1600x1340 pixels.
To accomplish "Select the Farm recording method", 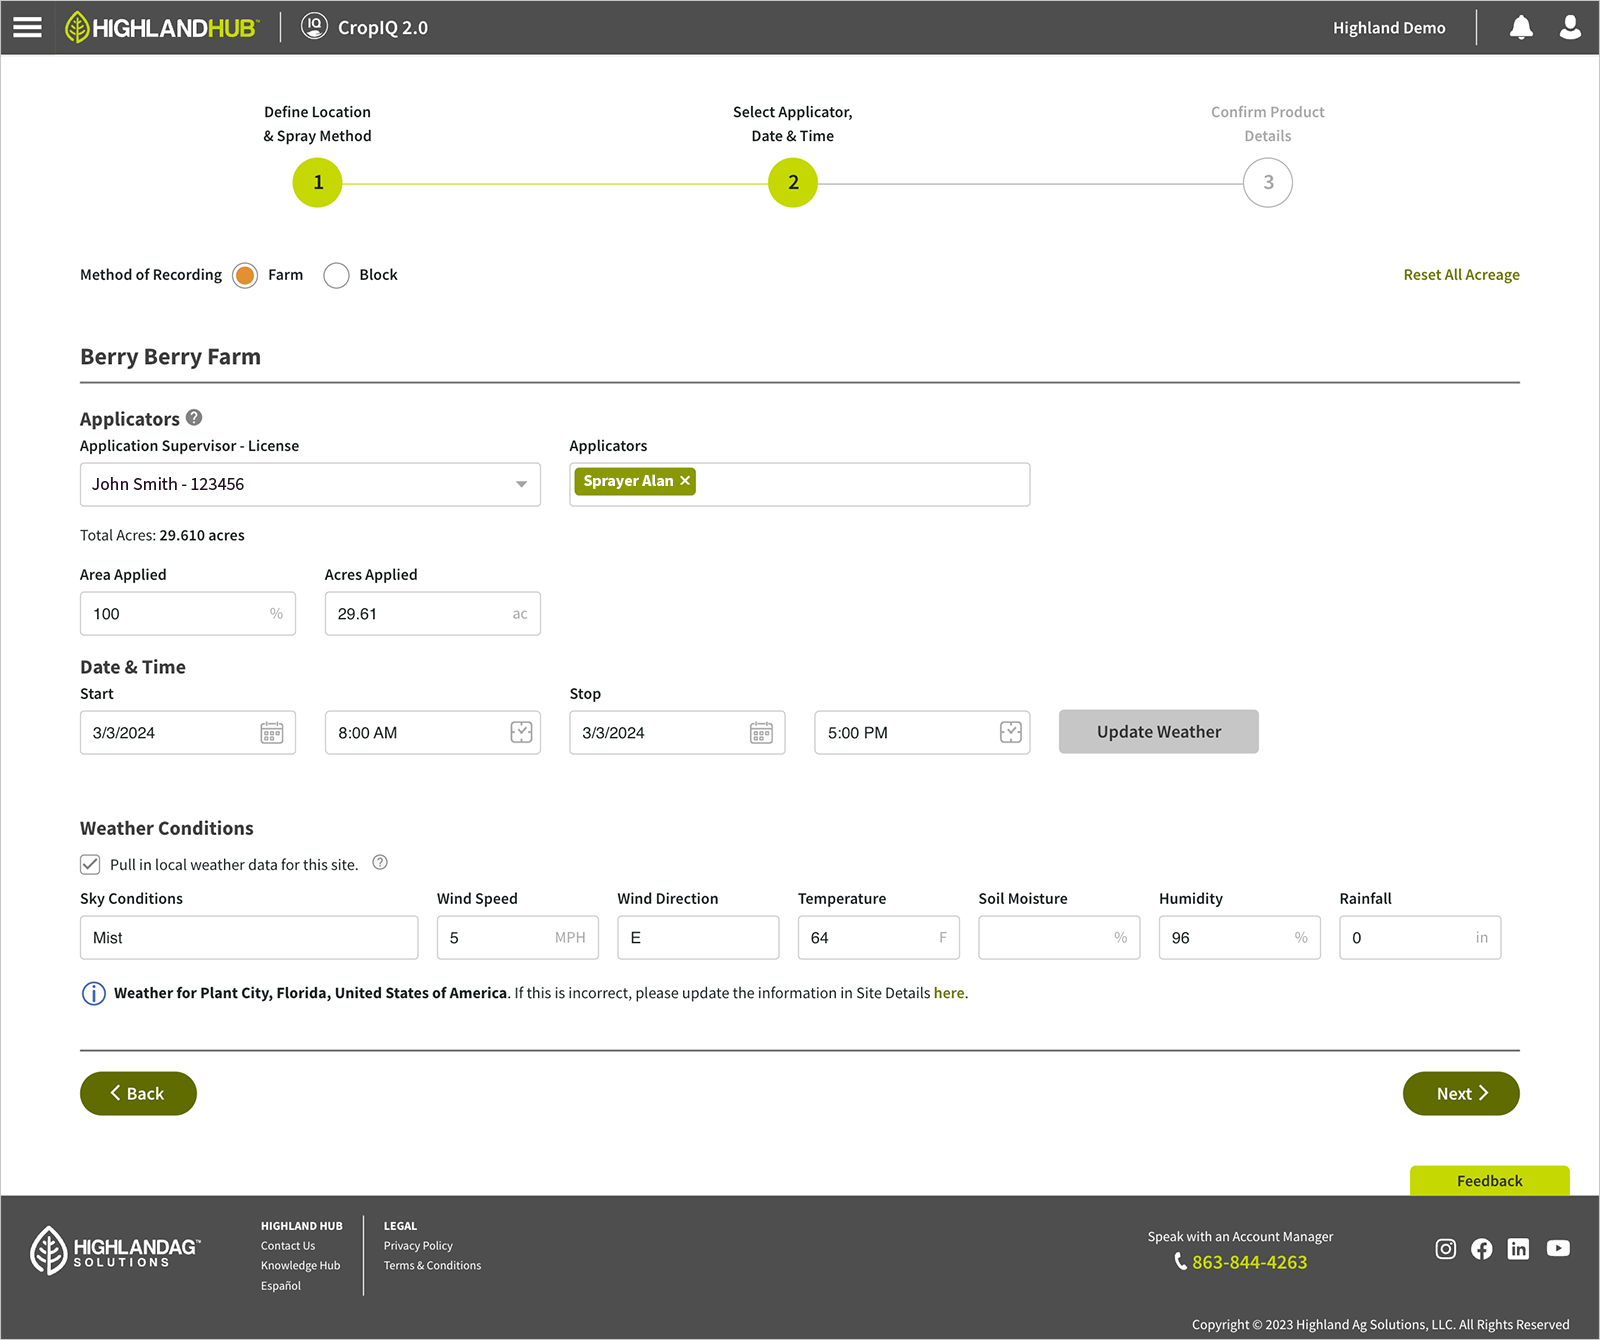I will click(244, 275).
